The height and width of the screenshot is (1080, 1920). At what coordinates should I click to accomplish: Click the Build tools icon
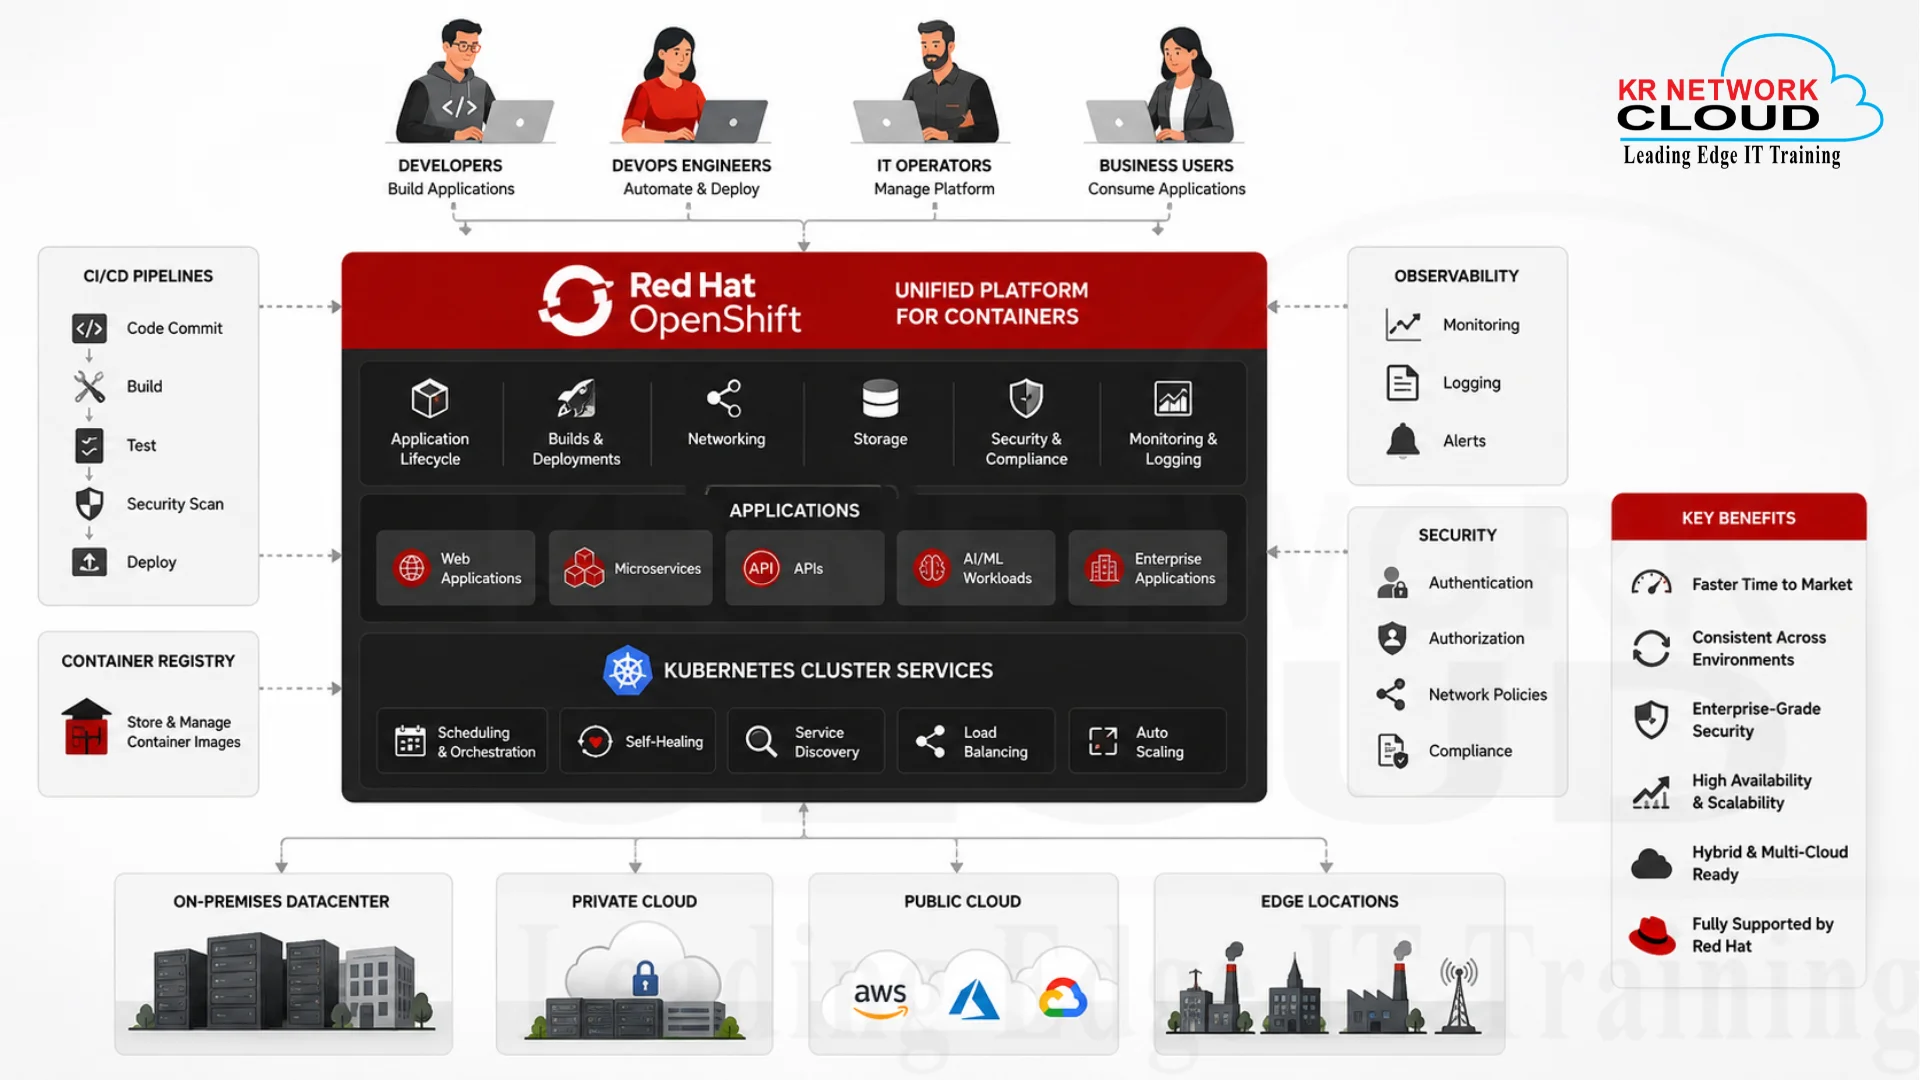89,386
